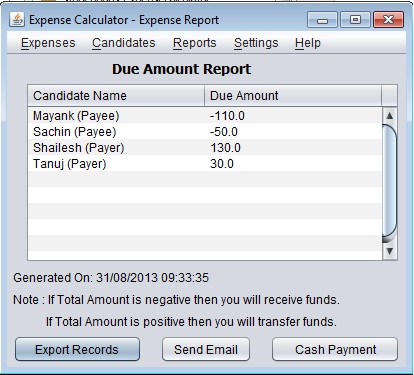Open the Settings menu

tap(256, 43)
